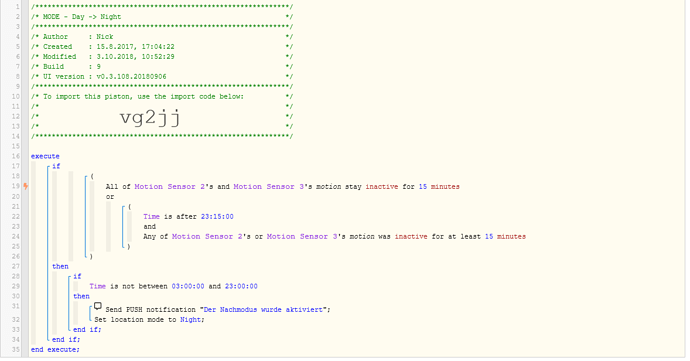Click the then keyword on line 27
The height and width of the screenshot is (361, 690).
[60, 266]
